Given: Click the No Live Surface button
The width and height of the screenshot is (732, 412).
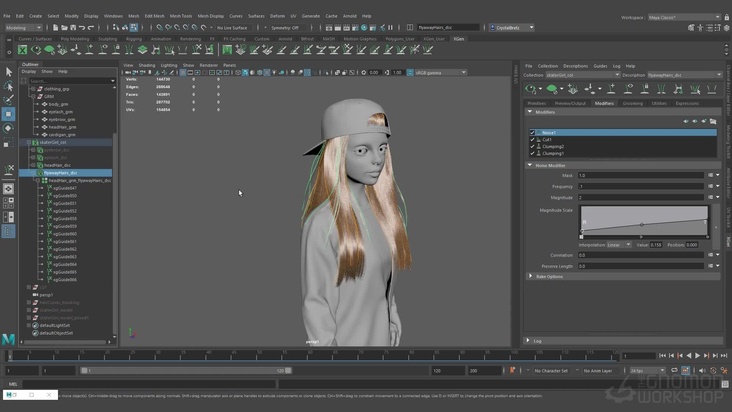Looking at the screenshot, I should click(232, 27).
